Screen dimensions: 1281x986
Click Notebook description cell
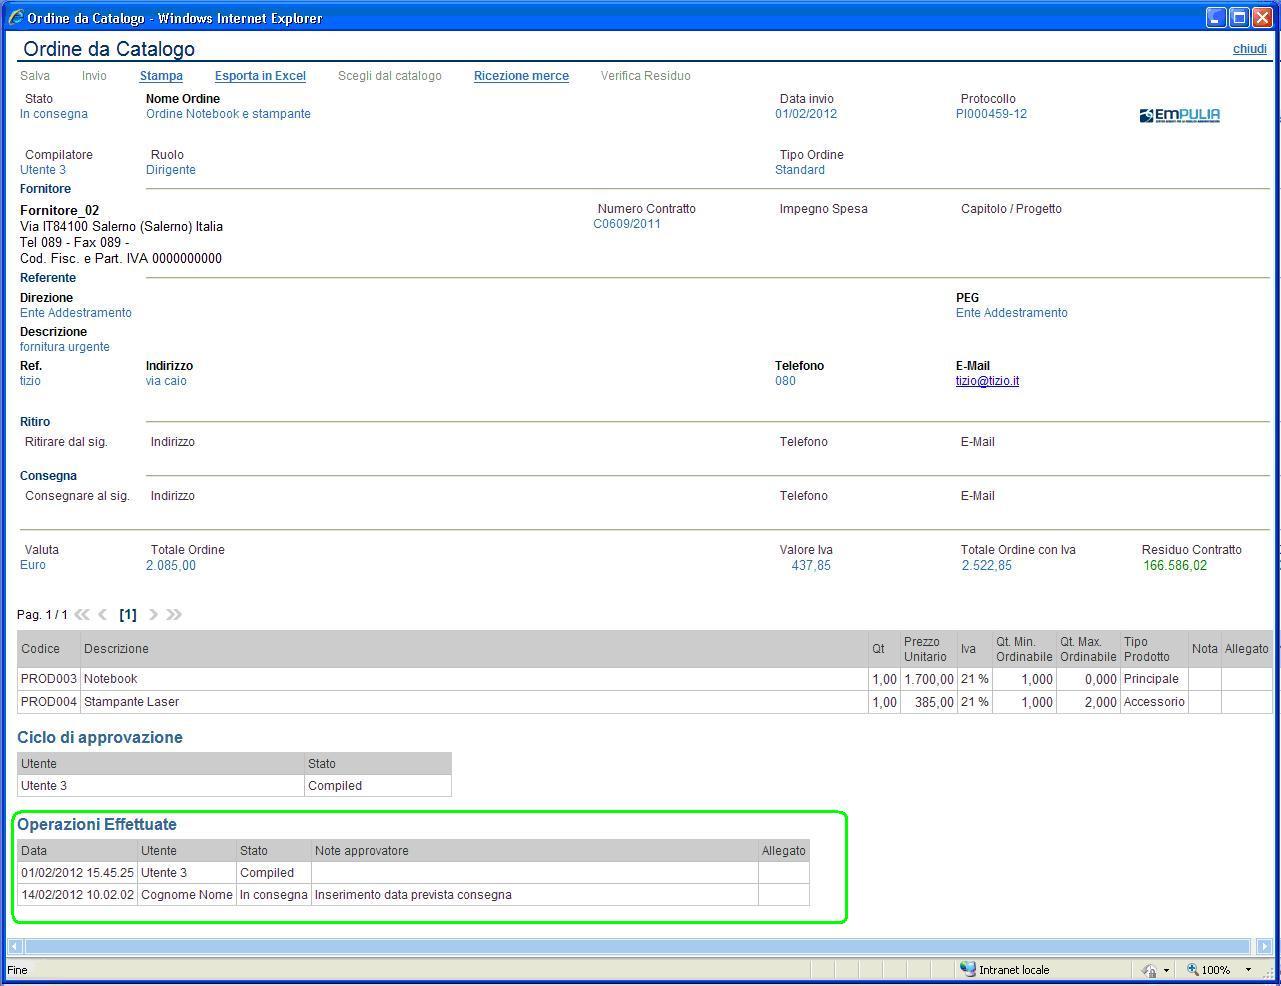[x=474, y=679]
